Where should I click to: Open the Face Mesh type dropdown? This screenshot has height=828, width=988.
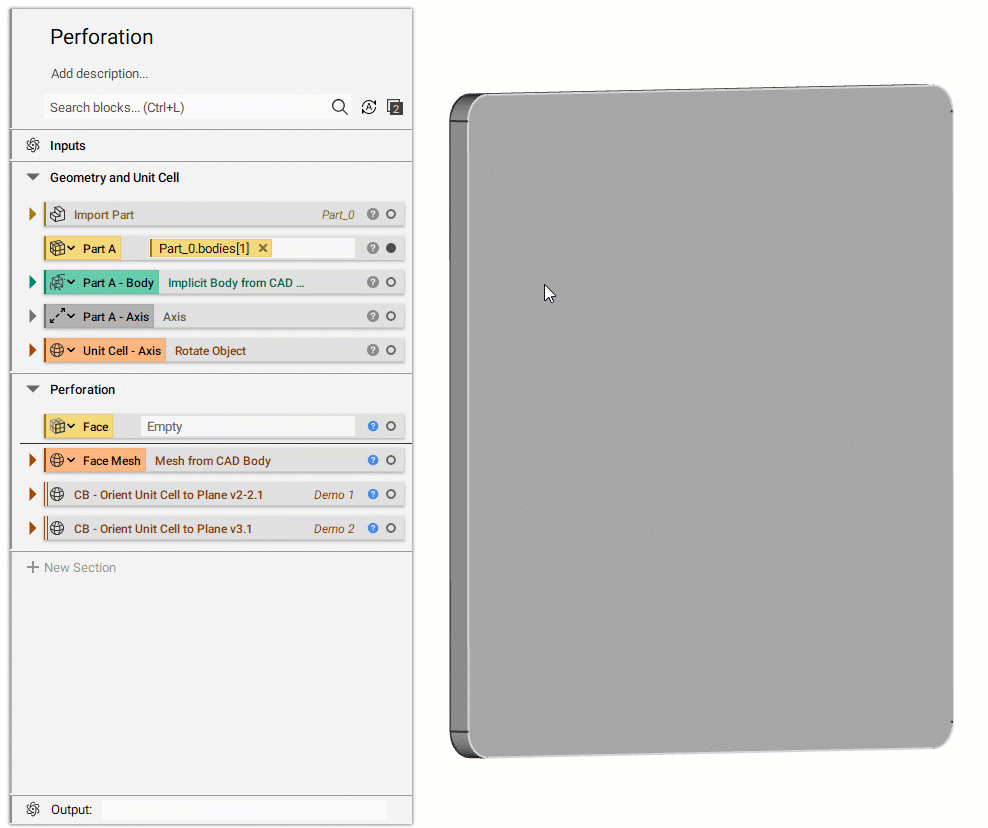coord(71,461)
